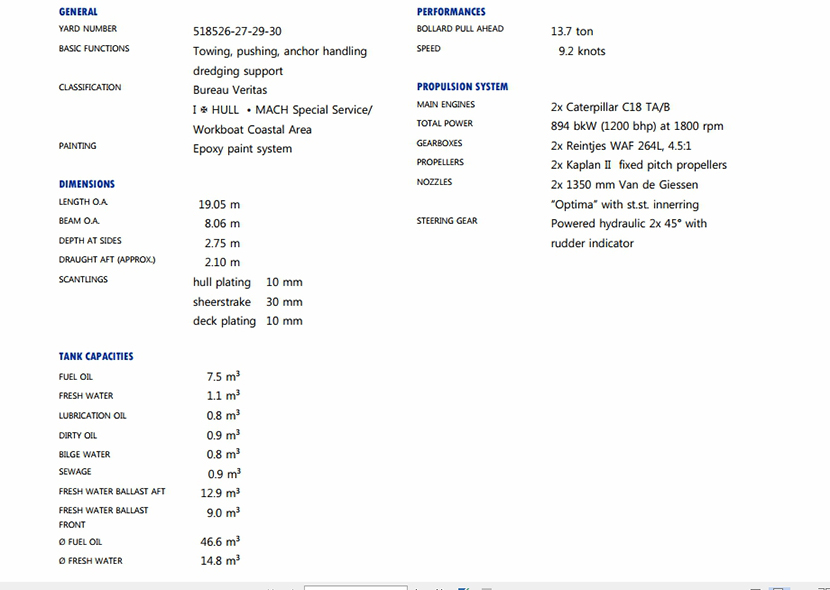Image resolution: width=830 pixels, height=590 pixels.
Task: Click the PROPULSION SYSTEM heading
Action: [462, 87]
